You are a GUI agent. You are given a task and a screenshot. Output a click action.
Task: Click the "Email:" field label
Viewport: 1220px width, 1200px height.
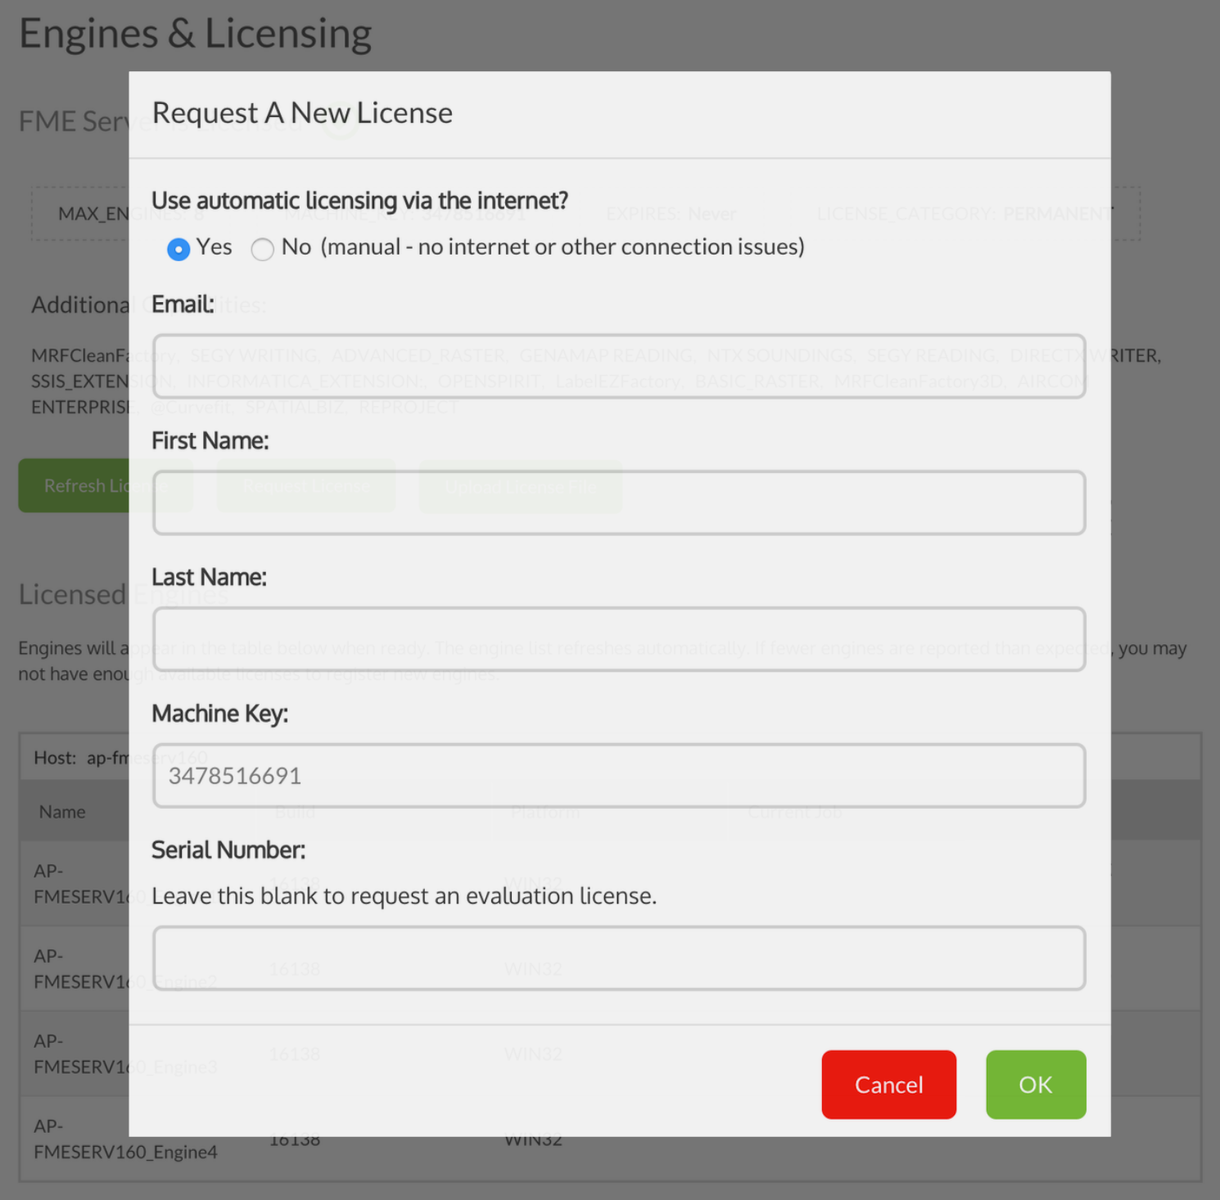(183, 304)
